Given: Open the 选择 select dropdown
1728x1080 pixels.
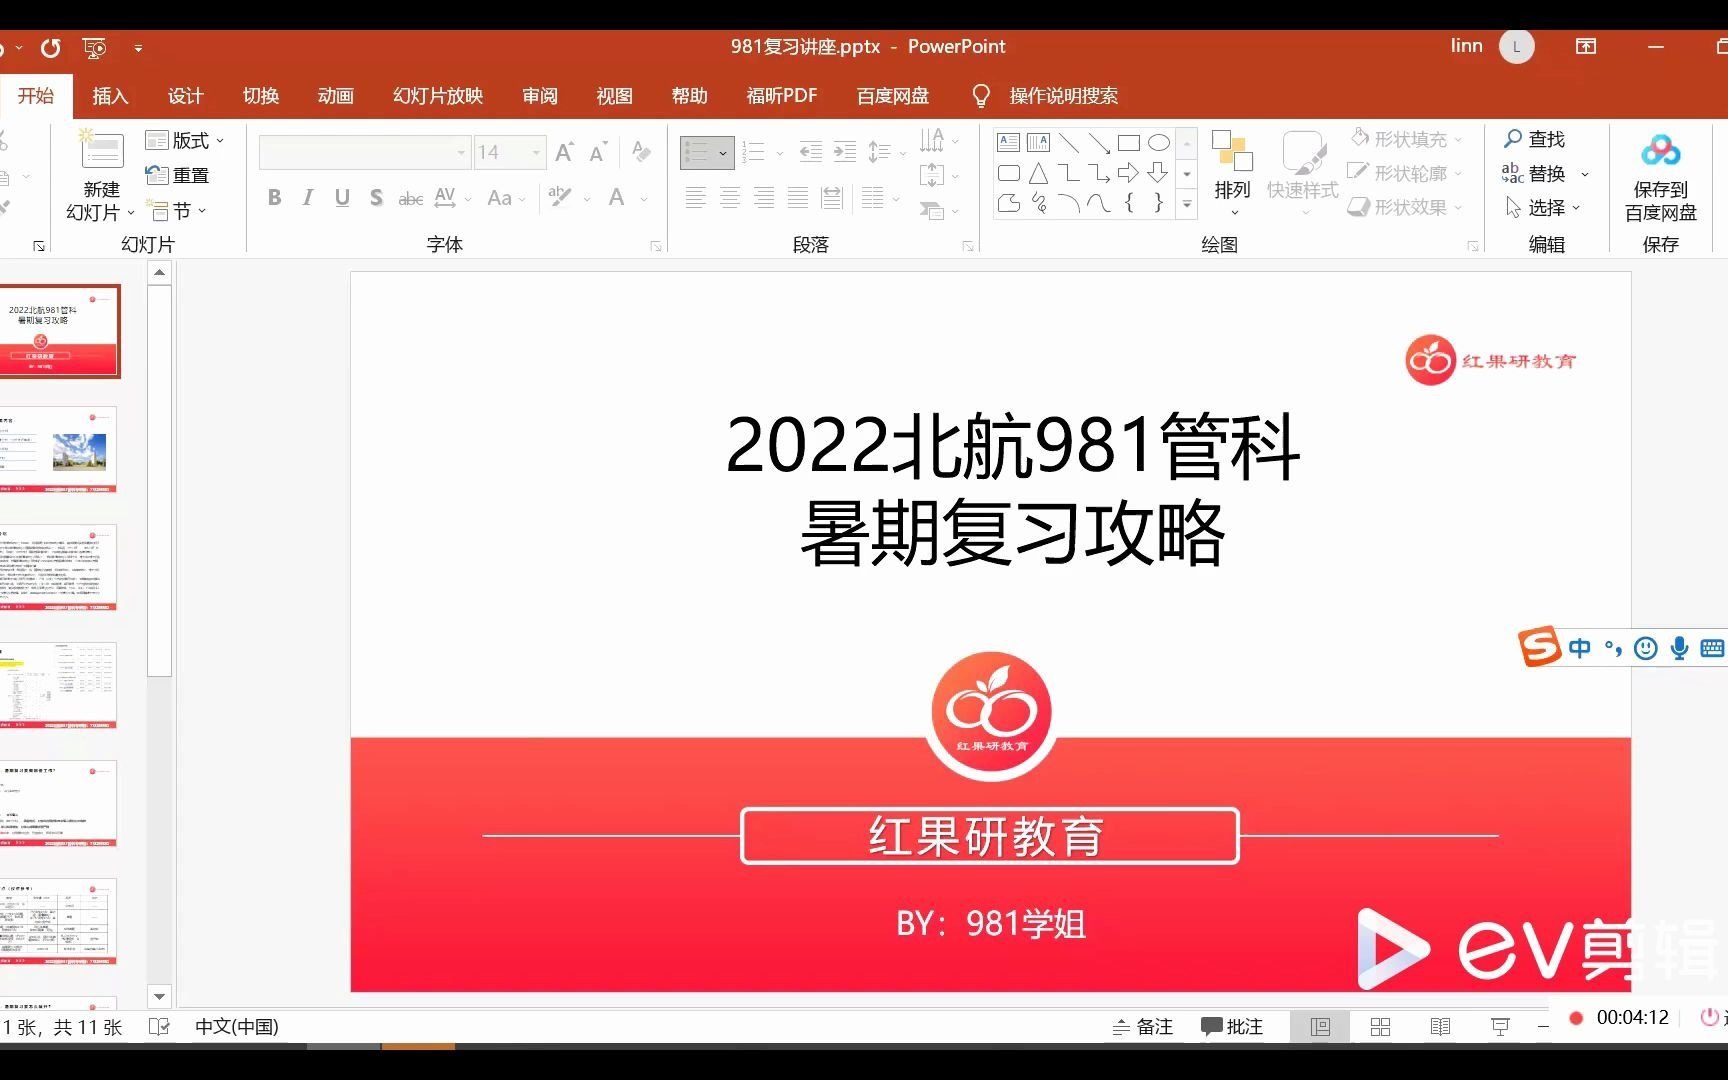Looking at the screenshot, I should click(x=1544, y=207).
